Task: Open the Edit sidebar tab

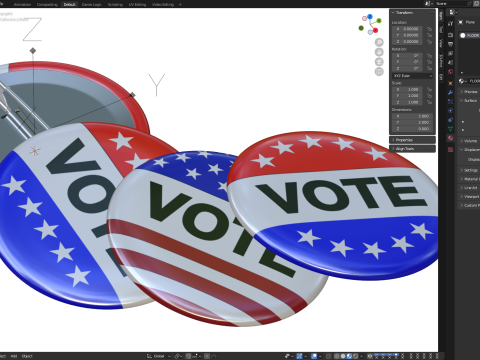Action: click(x=441, y=77)
